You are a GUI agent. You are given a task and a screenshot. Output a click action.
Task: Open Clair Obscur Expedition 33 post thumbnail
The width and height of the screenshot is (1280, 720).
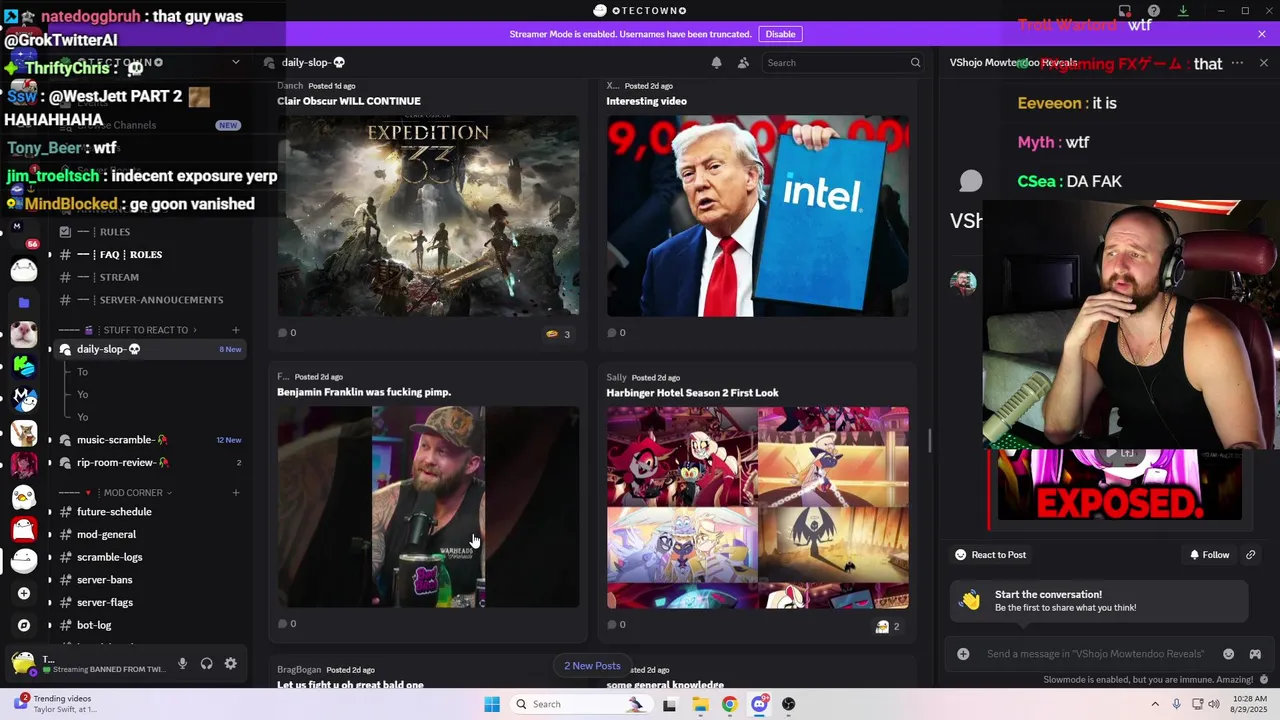pyautogui.click(x=428, y=215)
